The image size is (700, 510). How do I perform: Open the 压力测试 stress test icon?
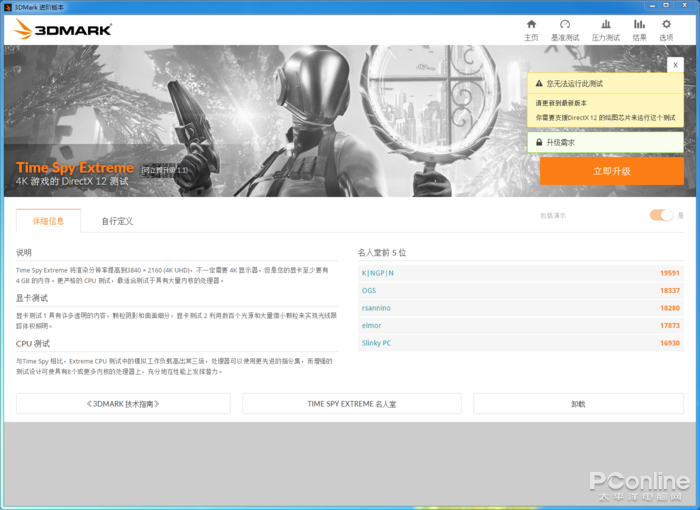tap(605, 25)
